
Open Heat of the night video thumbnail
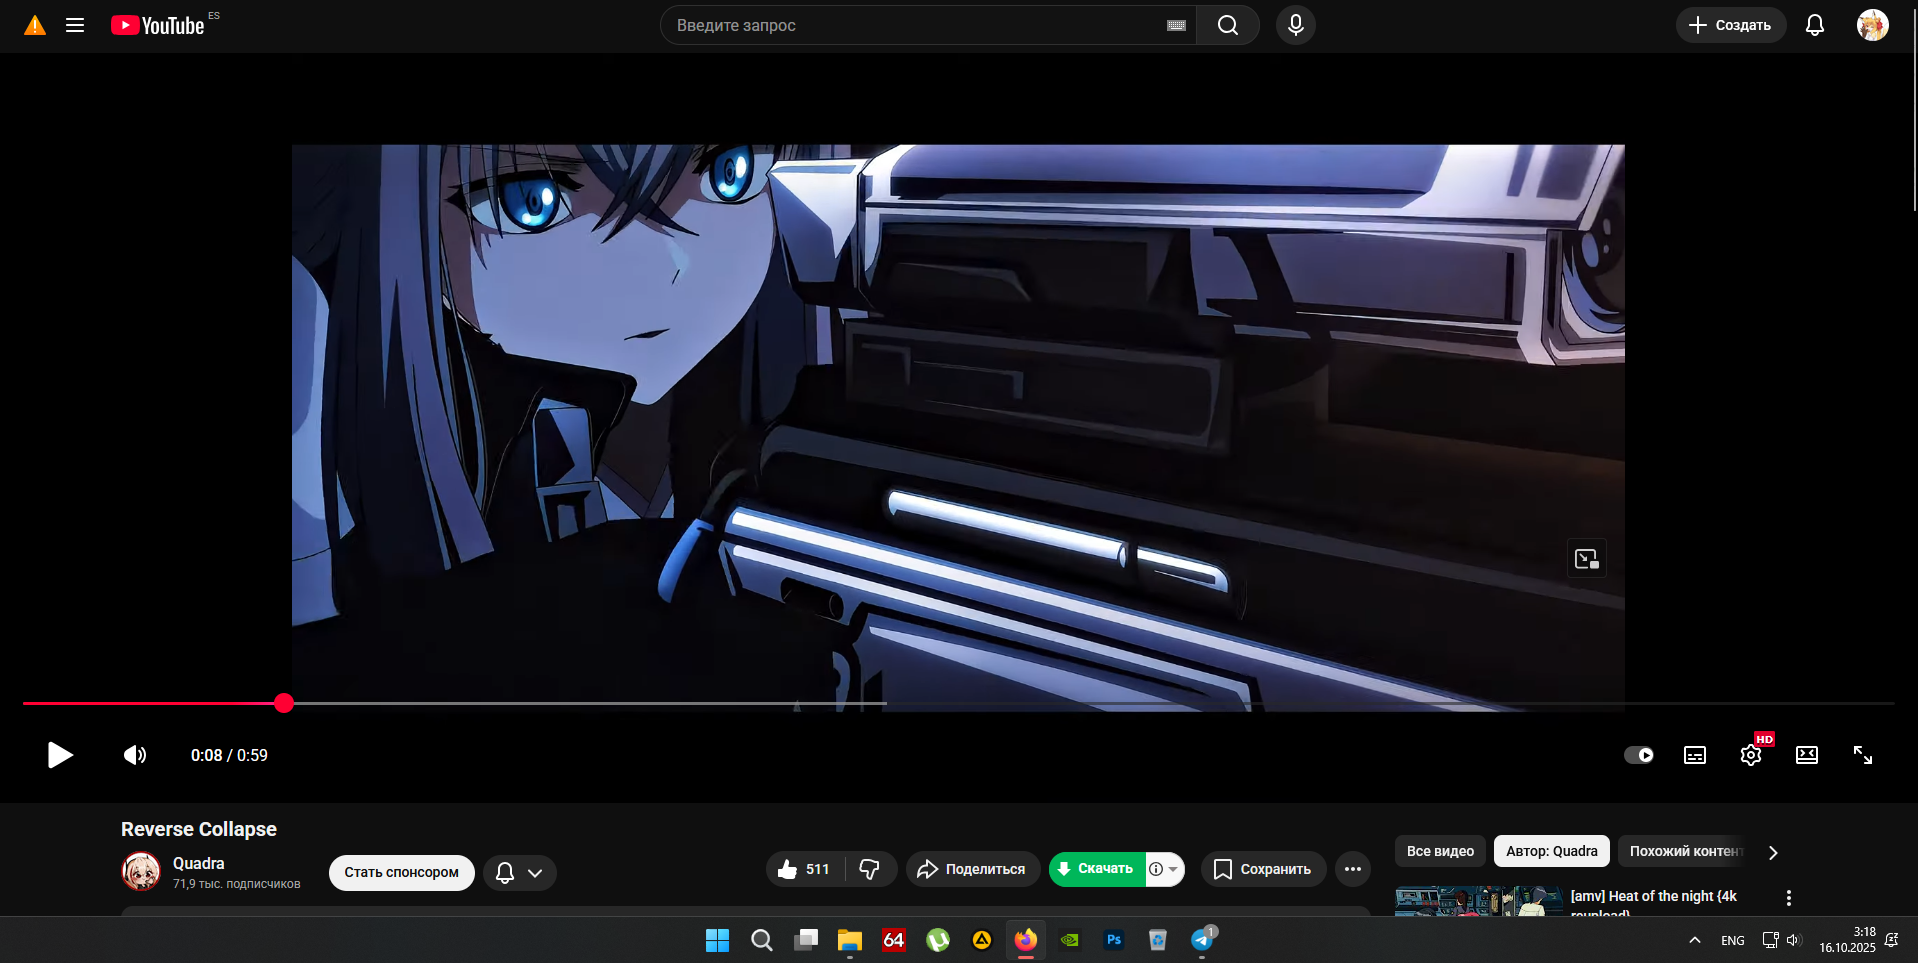tap(1479, 901)
